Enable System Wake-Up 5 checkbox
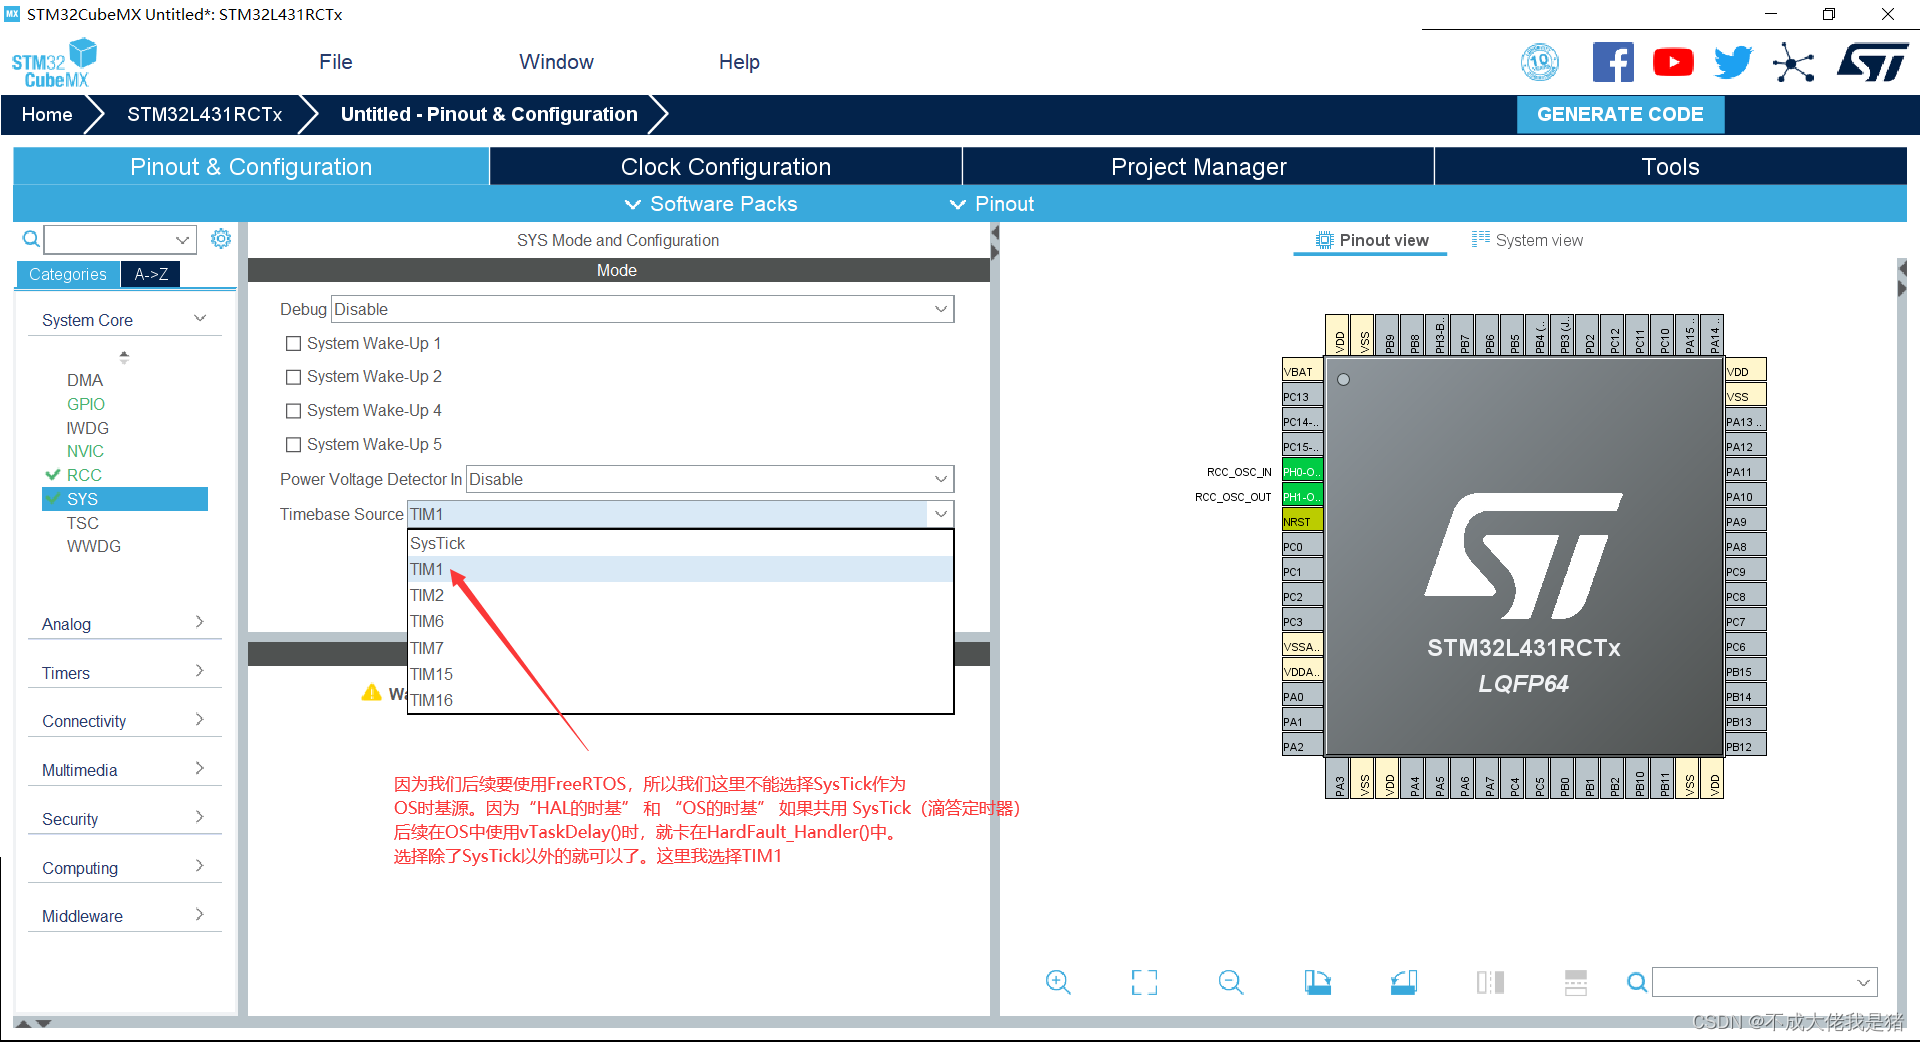Viewport: 1920px width, 1042px height. 294,445
